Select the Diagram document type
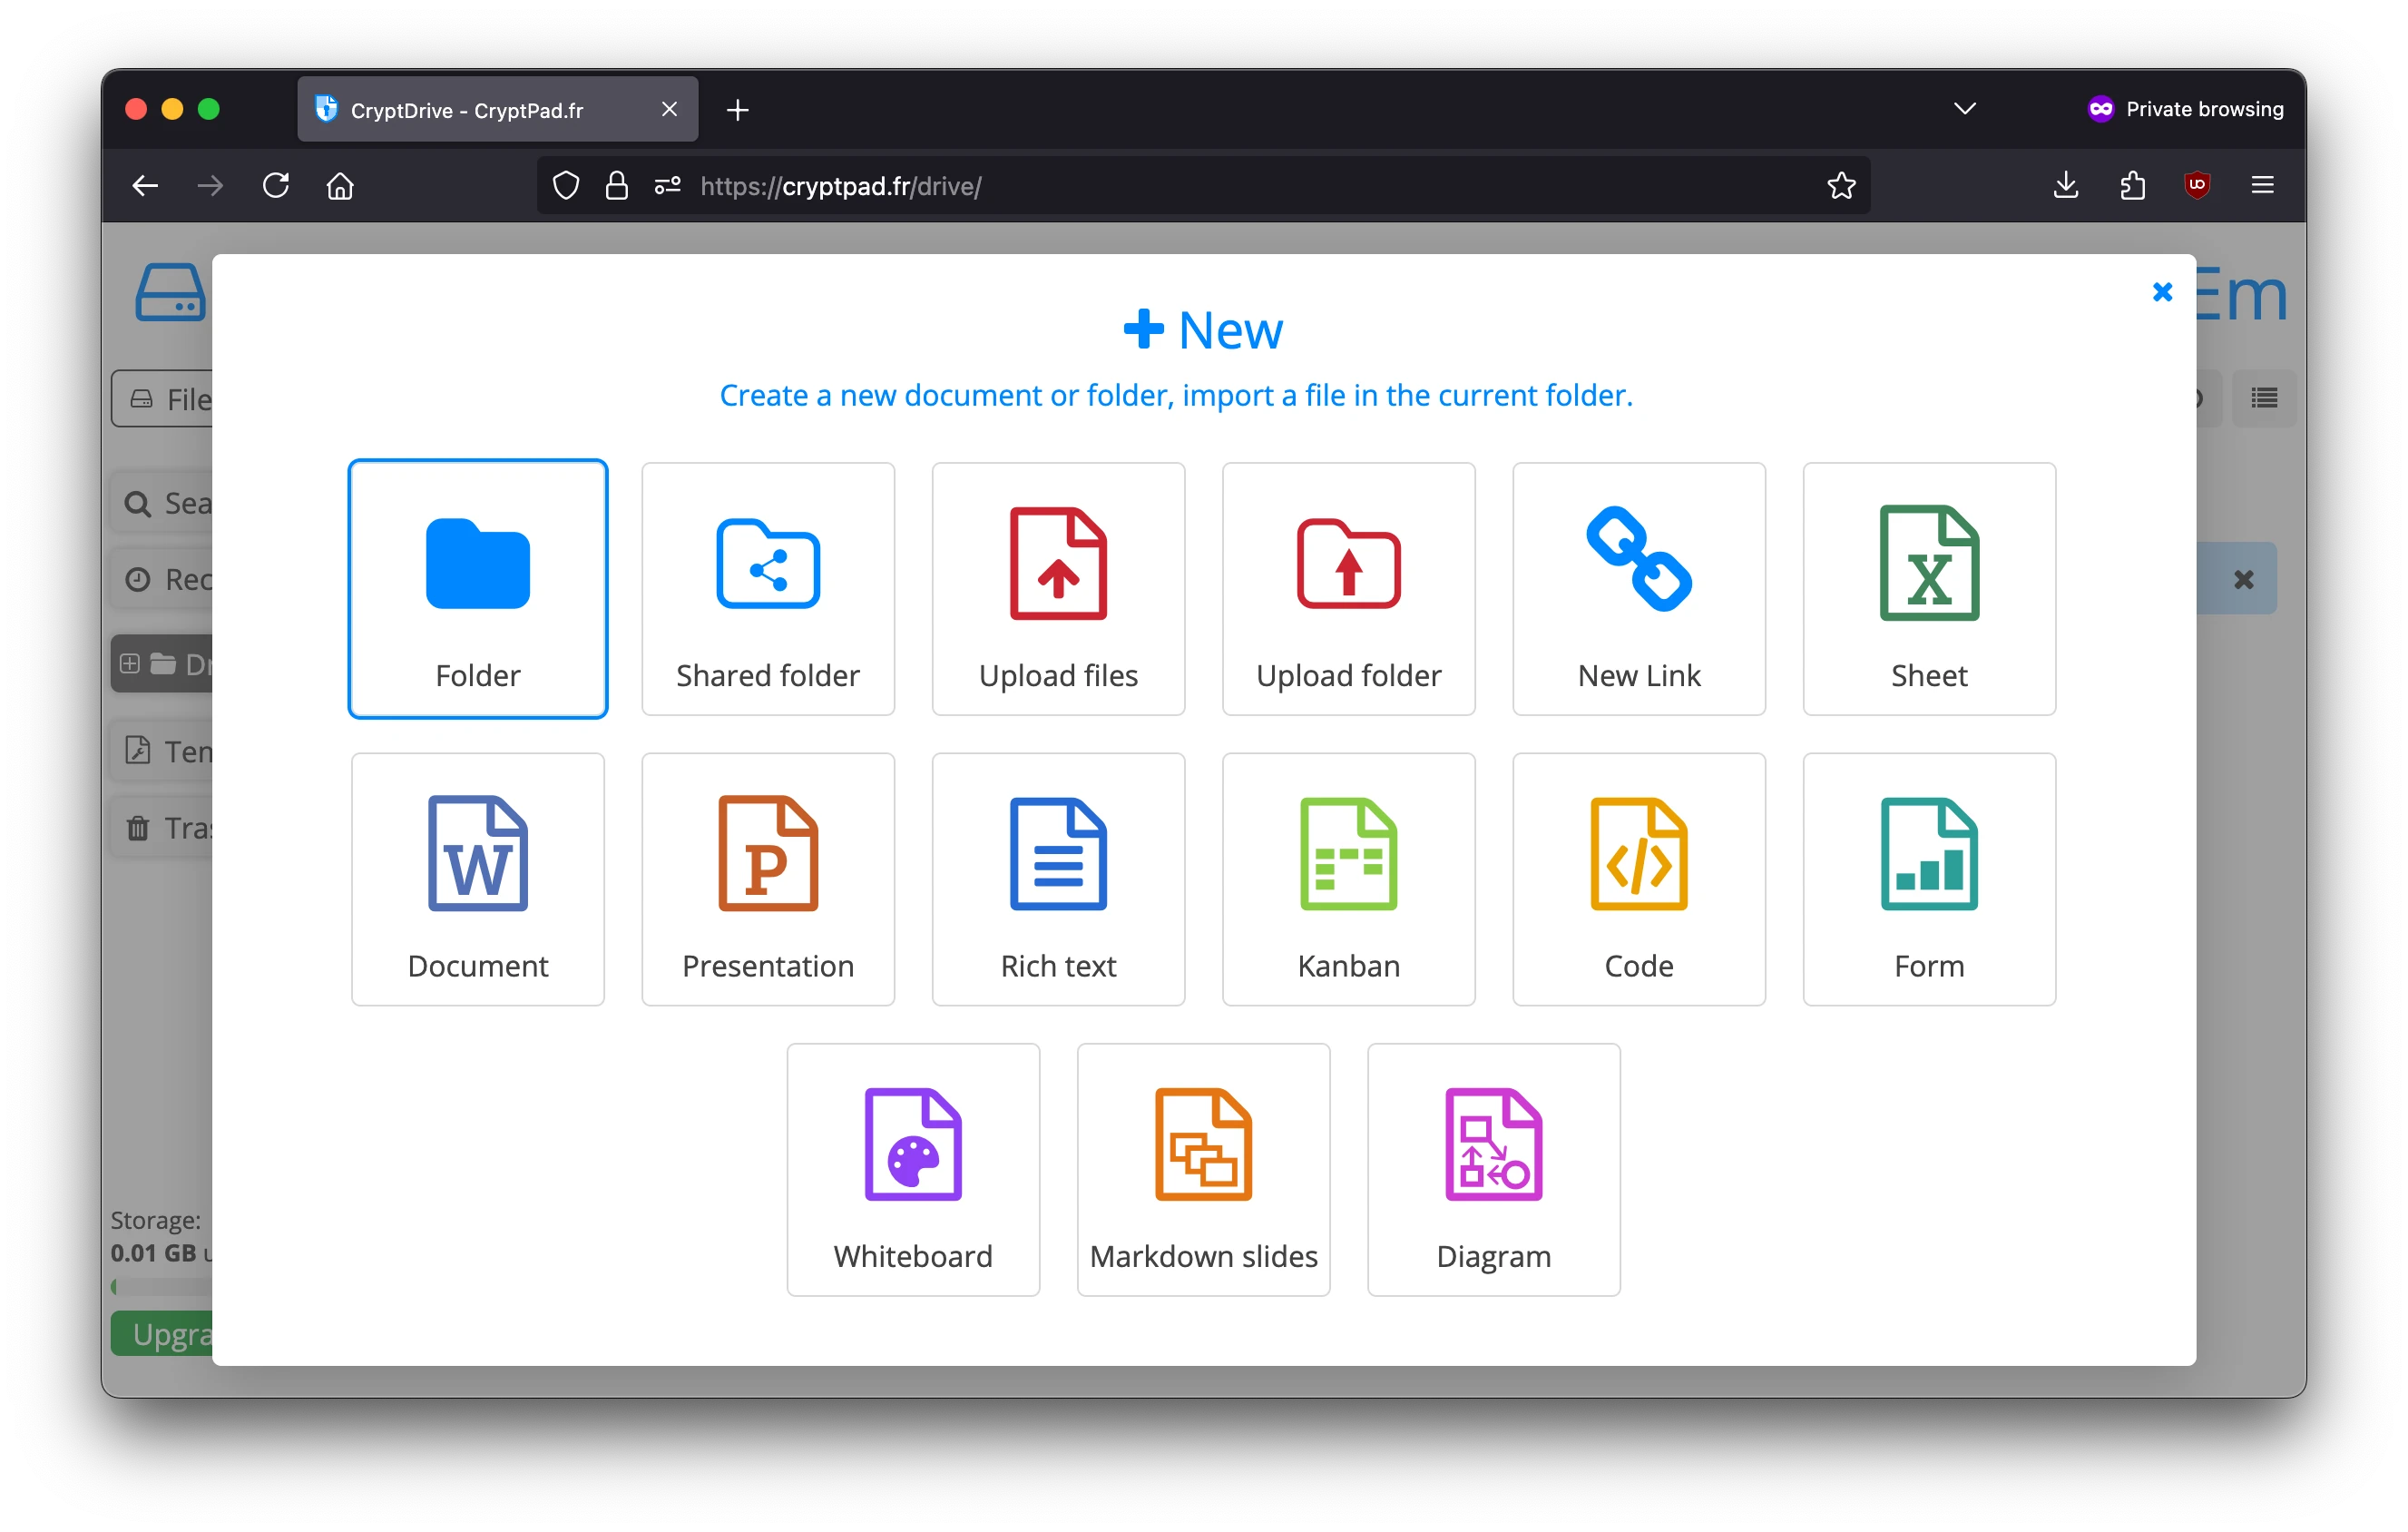 tap(1493, 1168)
